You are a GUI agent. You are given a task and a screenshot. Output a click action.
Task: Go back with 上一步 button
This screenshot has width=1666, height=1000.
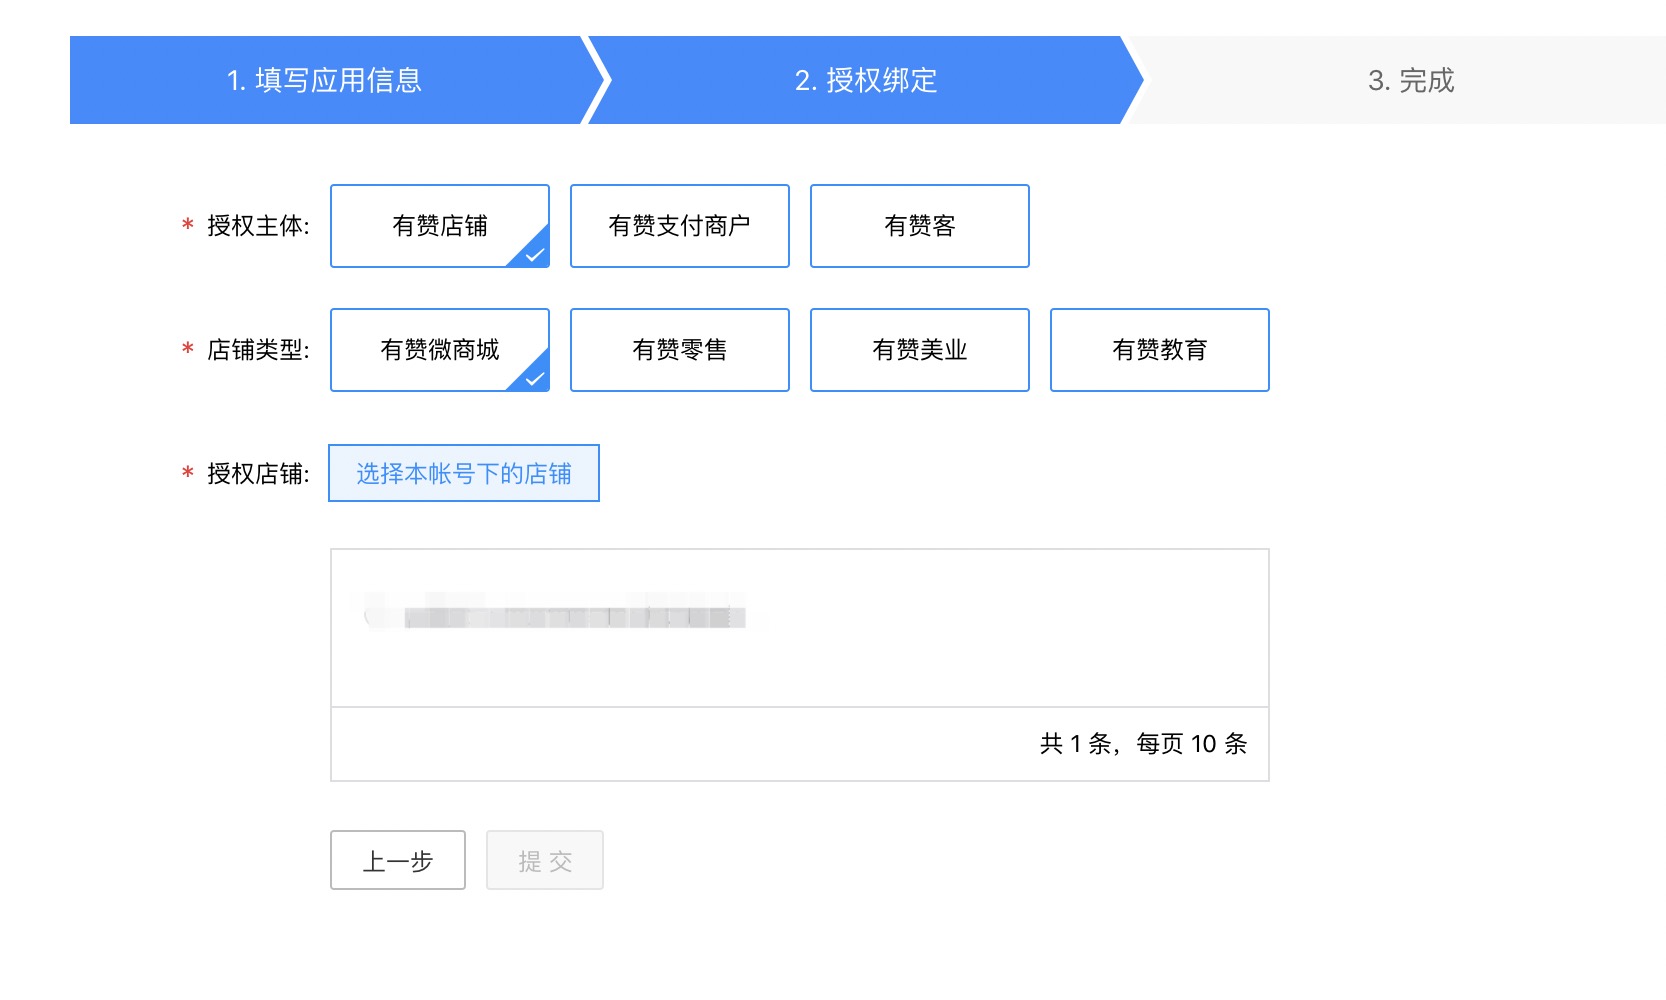tap(398, 860)
